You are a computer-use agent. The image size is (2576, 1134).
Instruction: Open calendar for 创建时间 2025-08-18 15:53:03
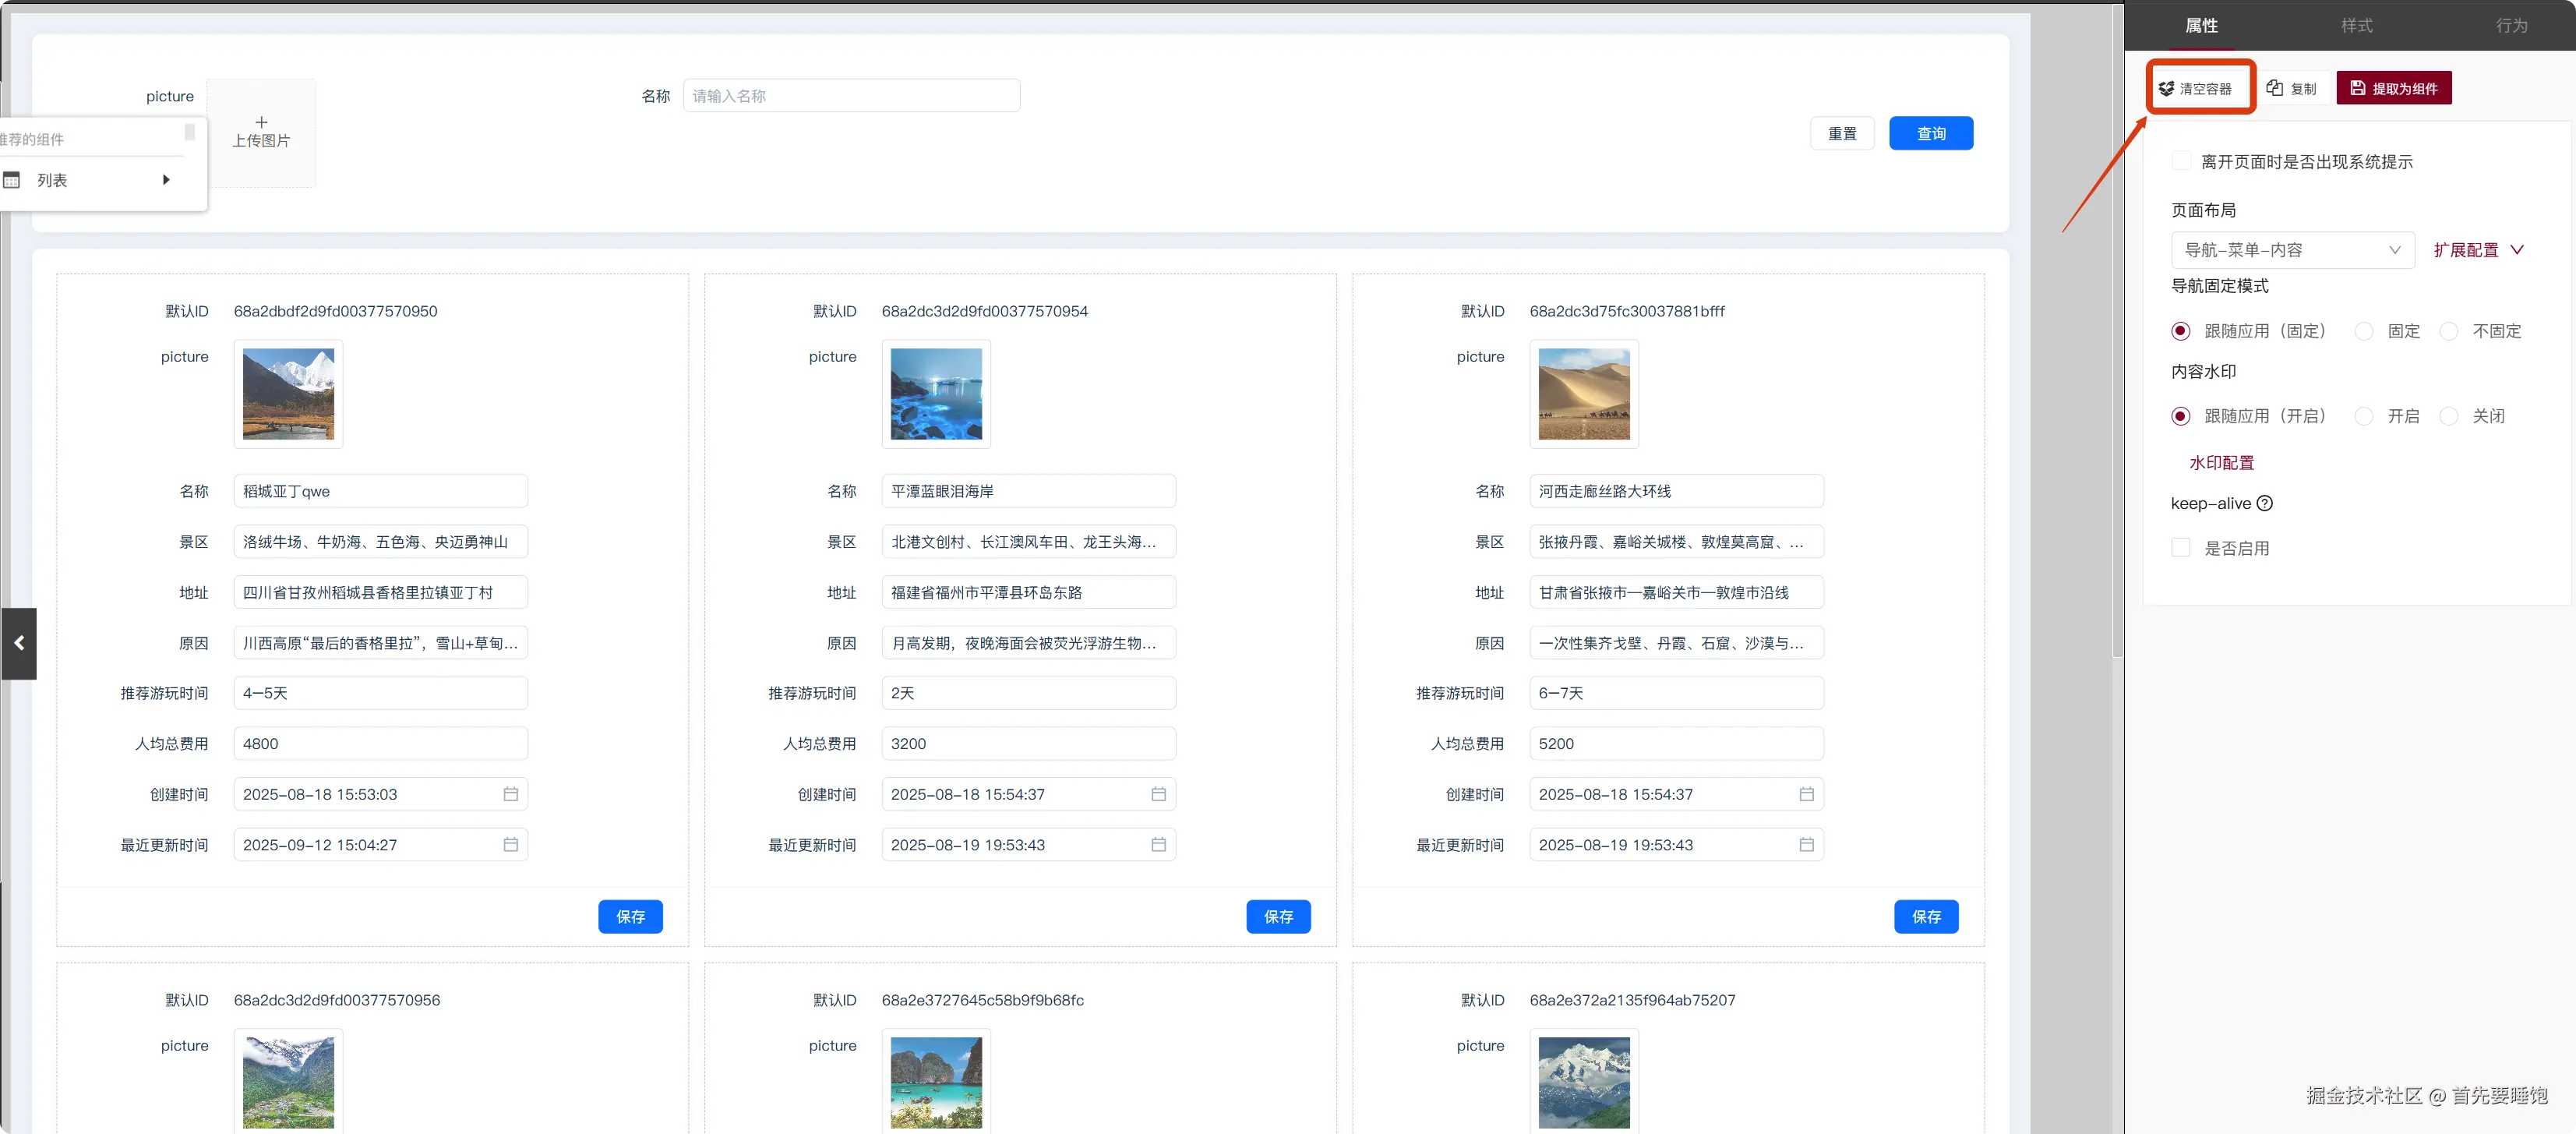[x=510, y=794]
